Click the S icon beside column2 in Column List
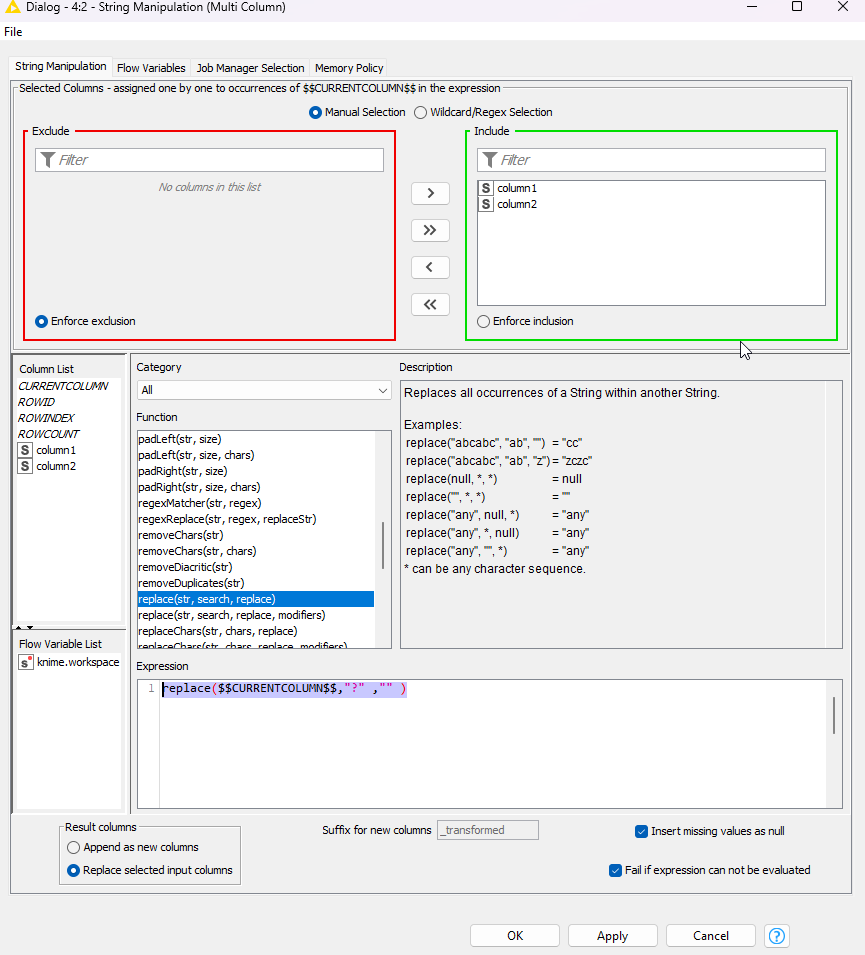 pyautogui.click(x=25, y=466)
